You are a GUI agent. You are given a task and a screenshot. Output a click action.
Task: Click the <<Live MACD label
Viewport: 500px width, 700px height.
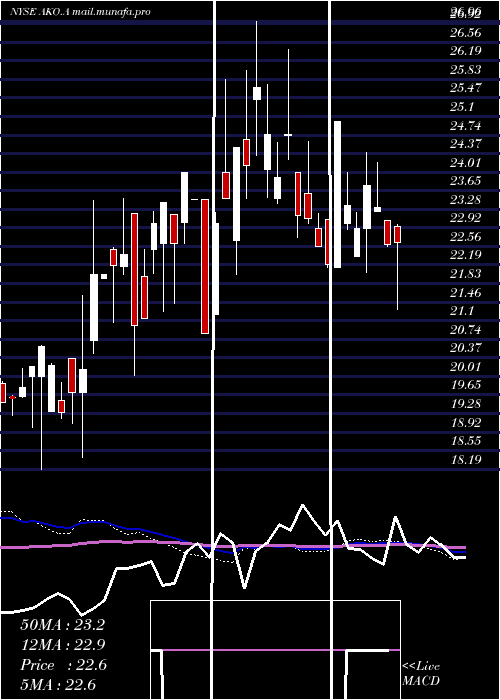421,674
